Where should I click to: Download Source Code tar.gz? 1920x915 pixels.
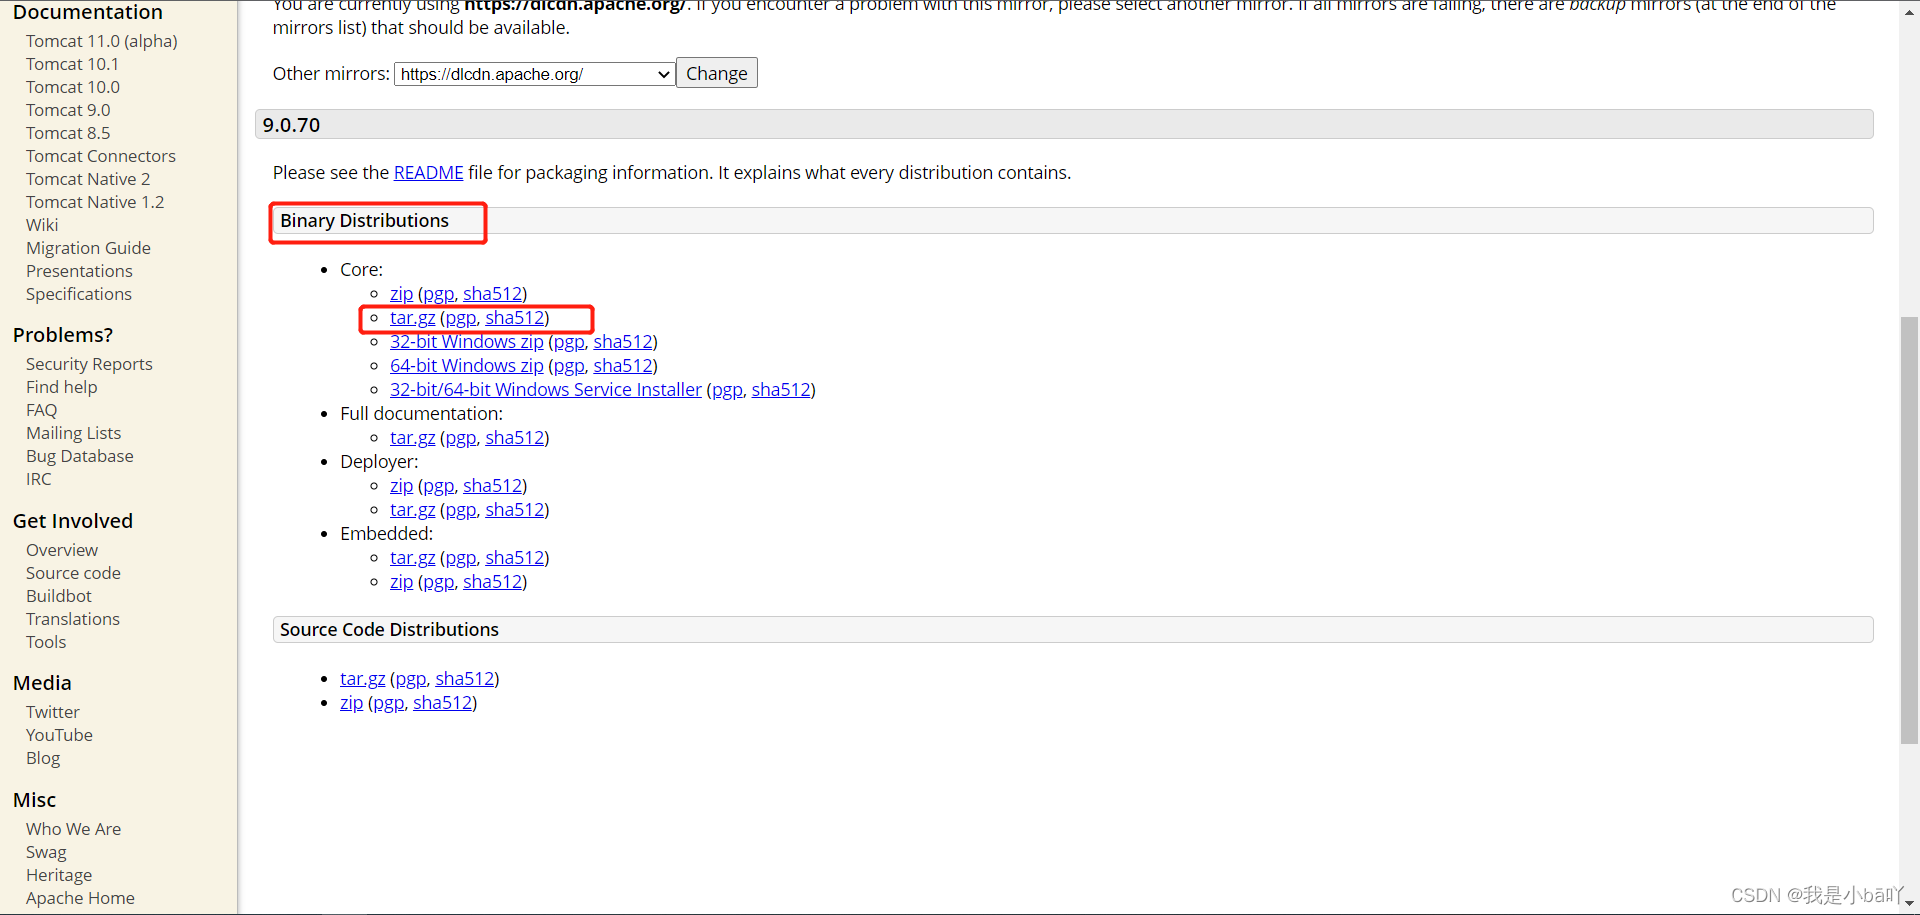pos(362,679)
